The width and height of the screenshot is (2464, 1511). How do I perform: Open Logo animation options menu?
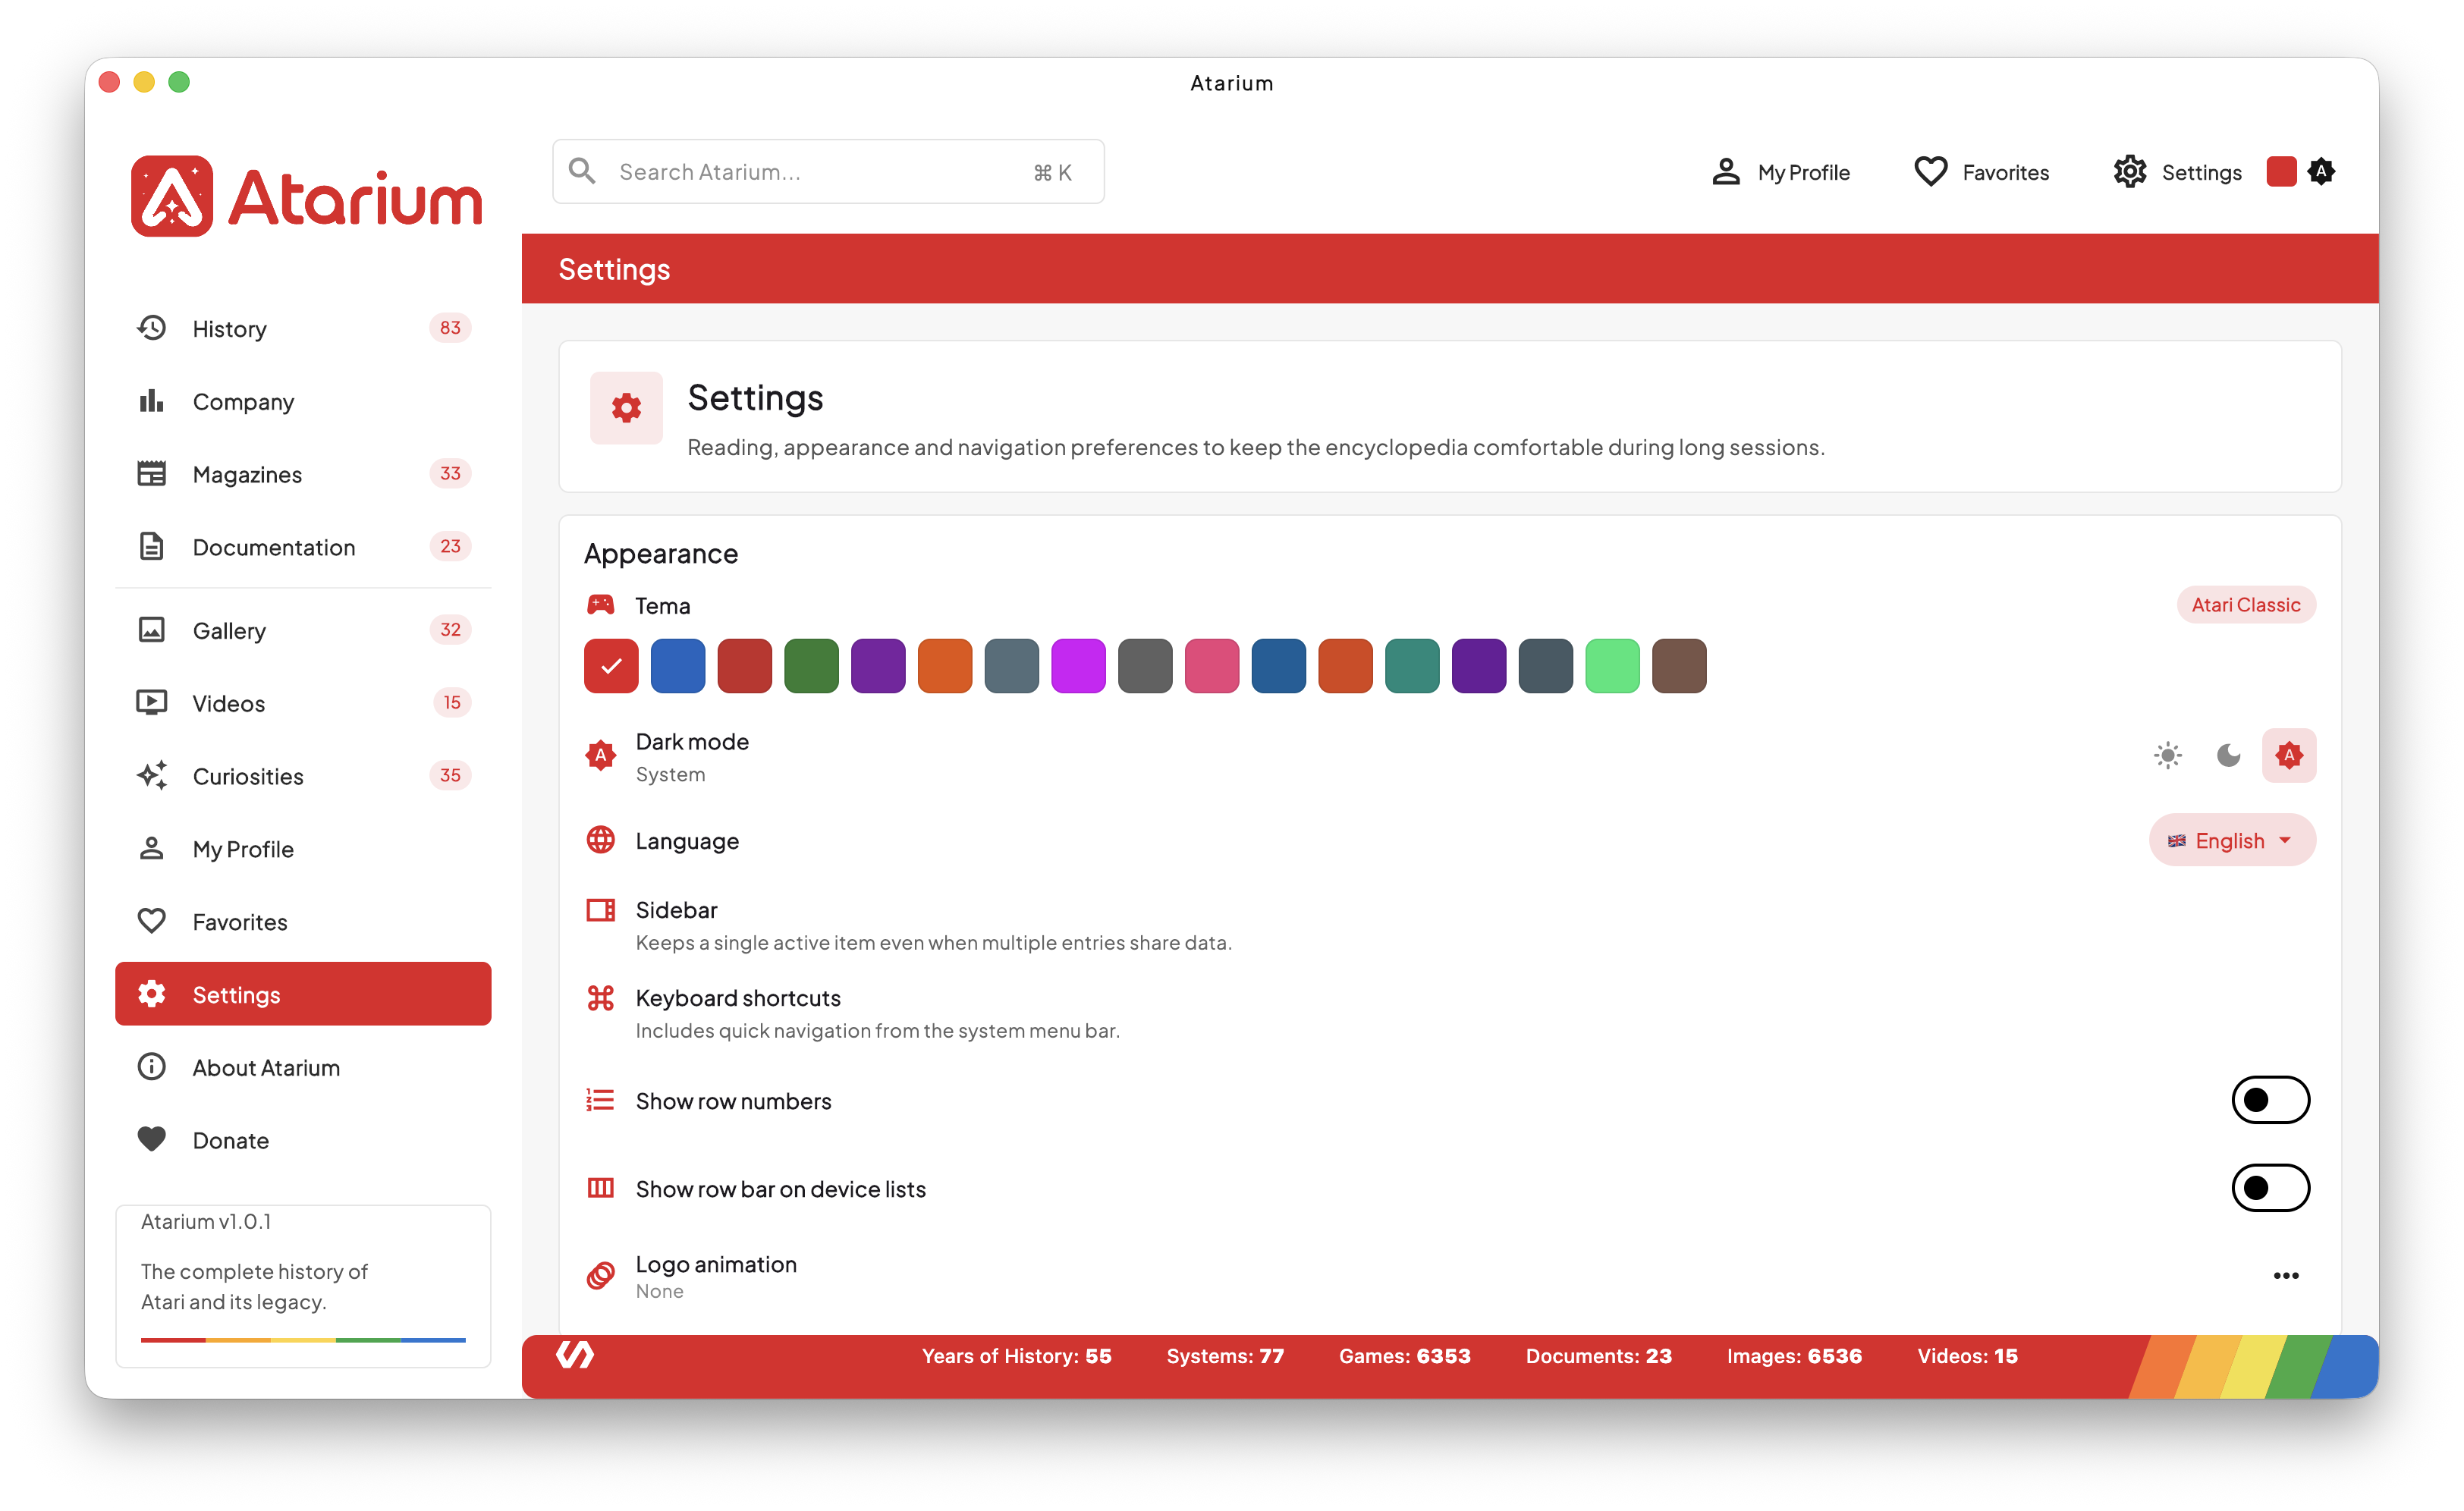pos(2286,1276)
